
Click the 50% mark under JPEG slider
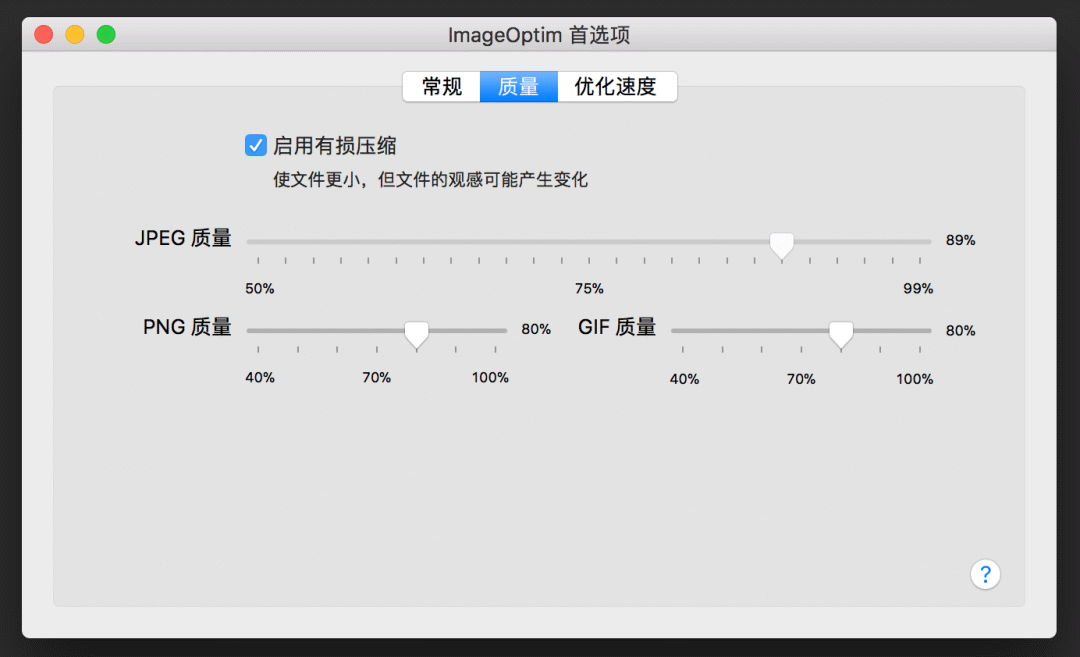click(260, 288)
